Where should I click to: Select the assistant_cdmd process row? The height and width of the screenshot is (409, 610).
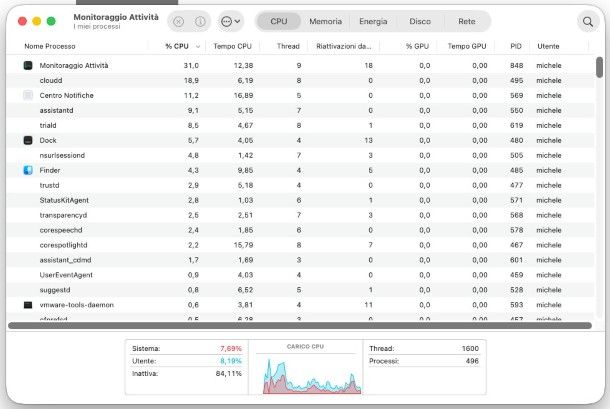click(x=300, y=260)
